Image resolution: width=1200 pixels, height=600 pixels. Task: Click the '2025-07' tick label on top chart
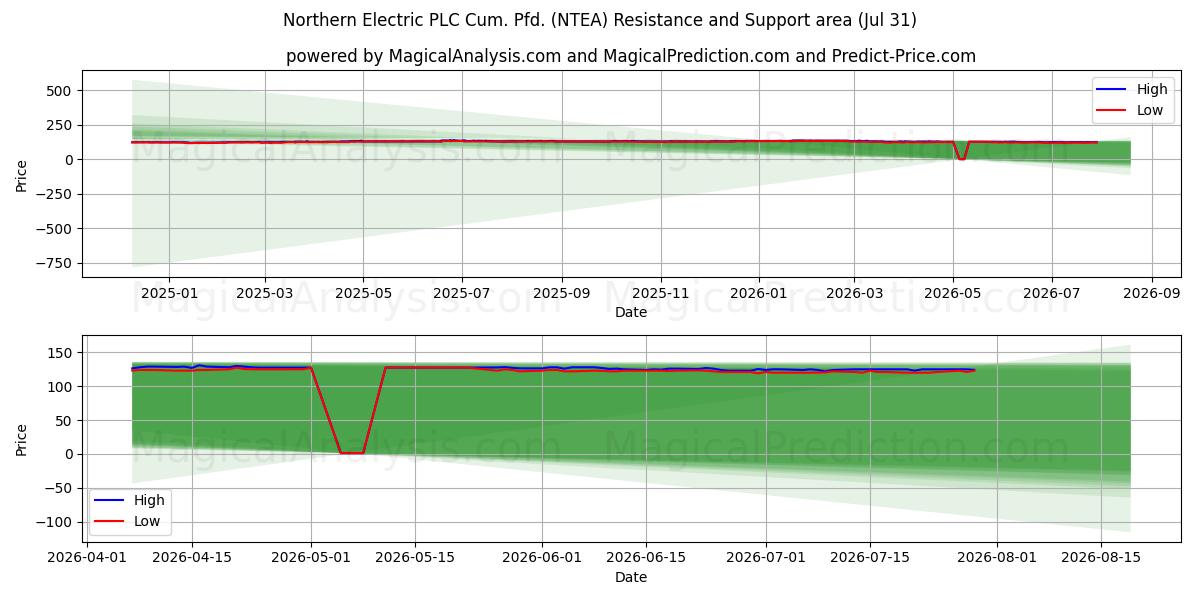tap(461, 292)
